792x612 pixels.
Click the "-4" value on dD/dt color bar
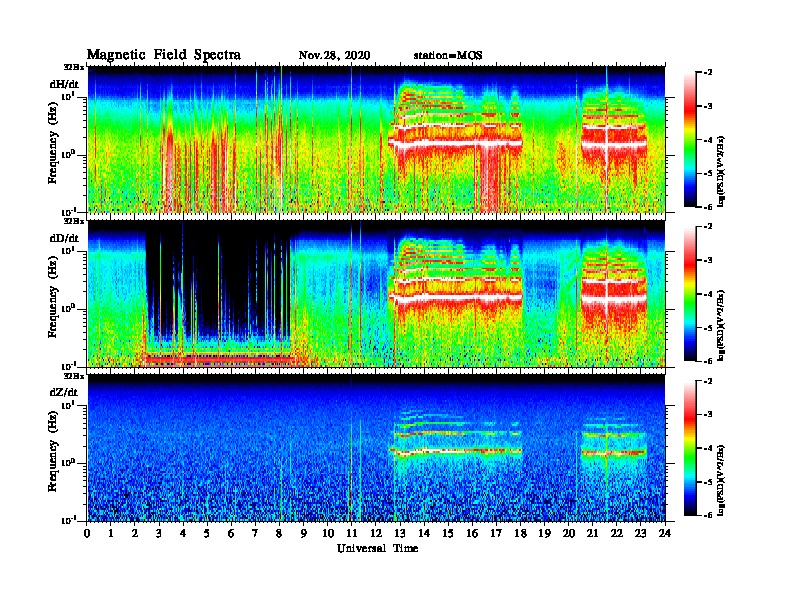click(709, 294)
